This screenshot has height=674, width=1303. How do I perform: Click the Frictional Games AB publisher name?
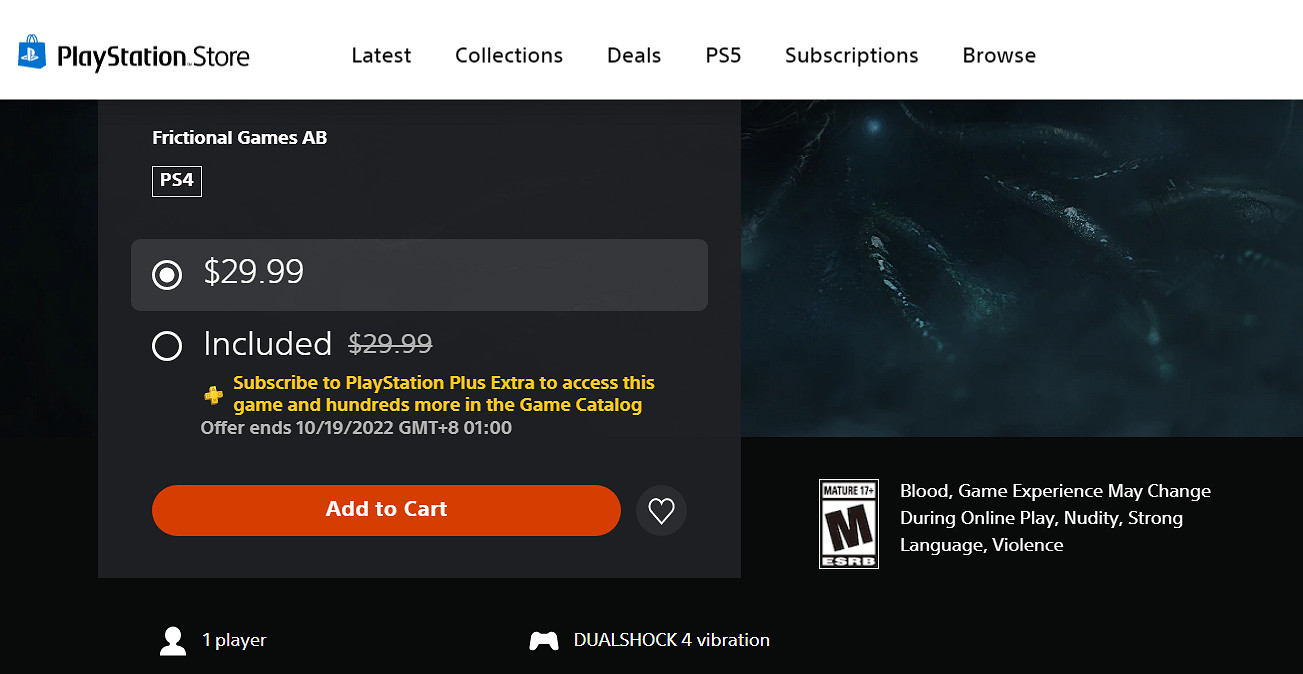pyautogui.click(x=239, y=138)
